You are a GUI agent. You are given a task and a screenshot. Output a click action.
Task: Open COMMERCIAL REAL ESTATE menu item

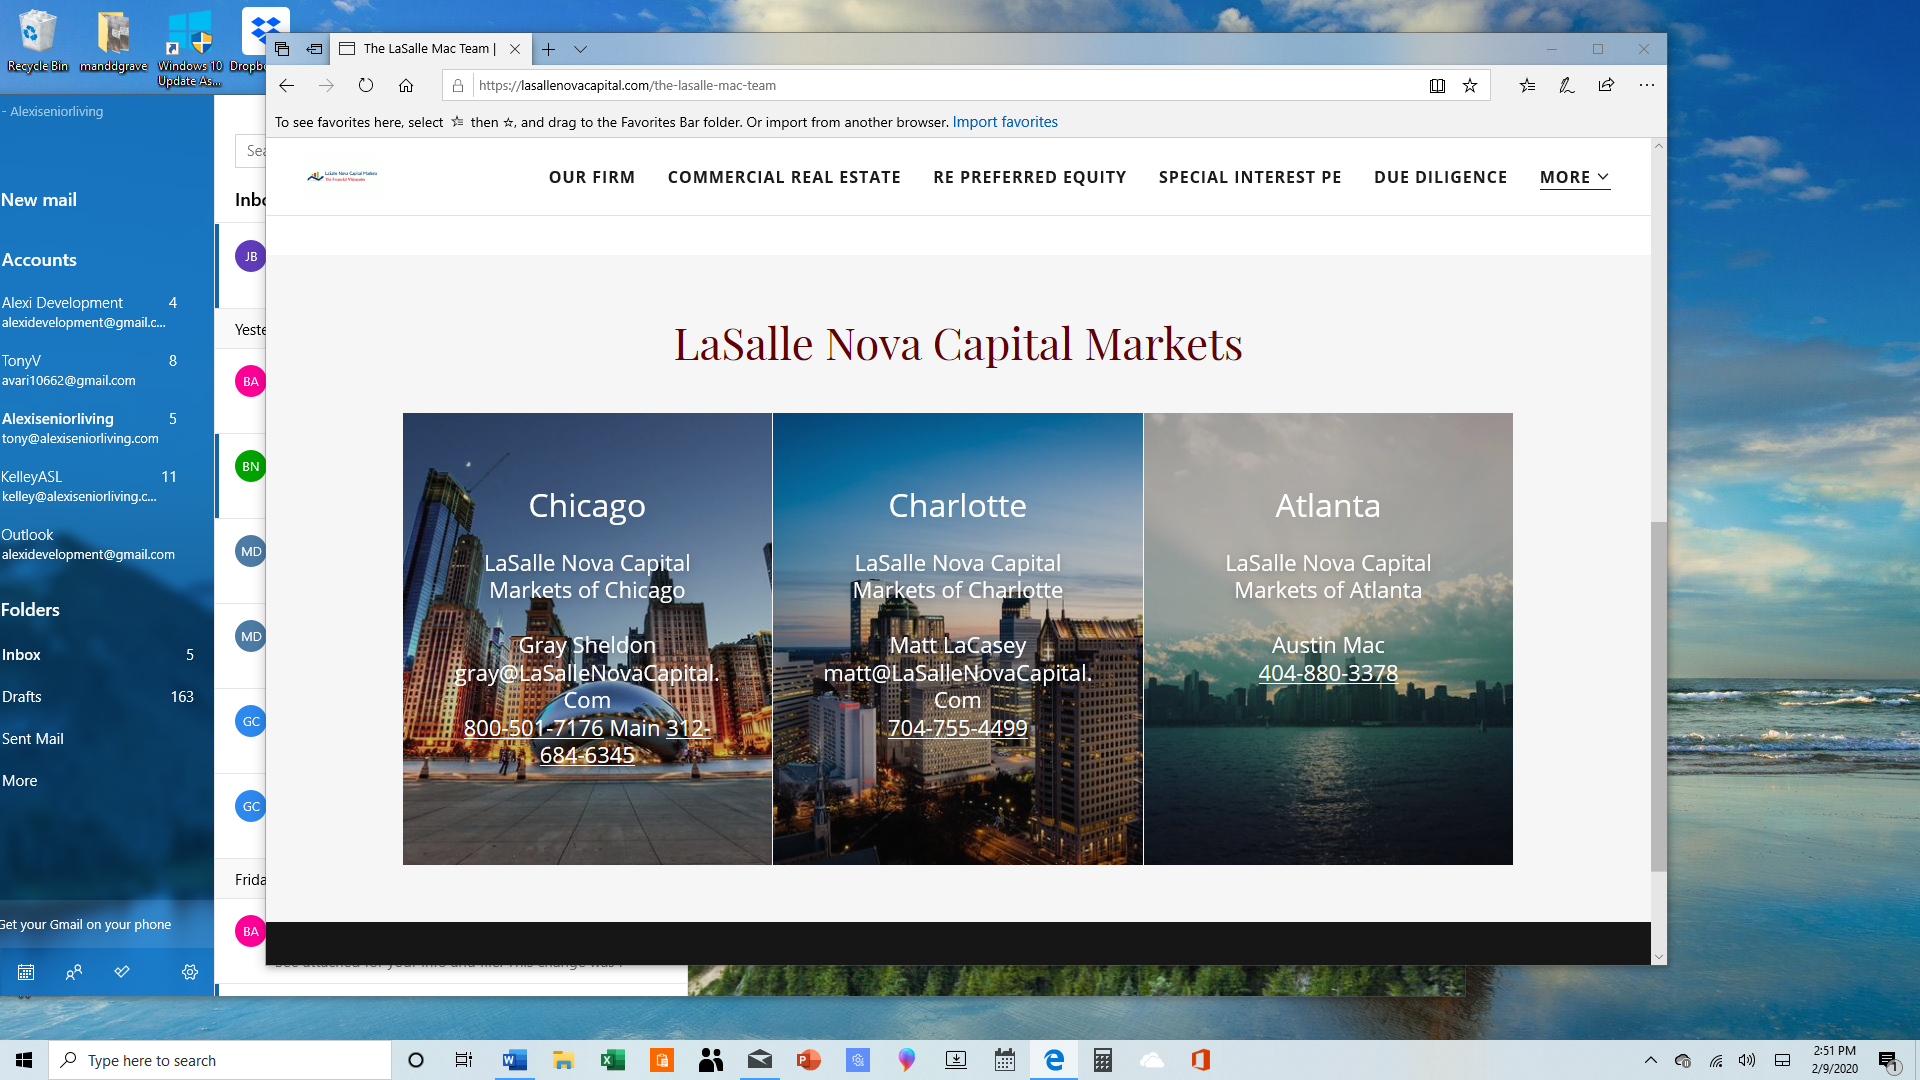784,177
